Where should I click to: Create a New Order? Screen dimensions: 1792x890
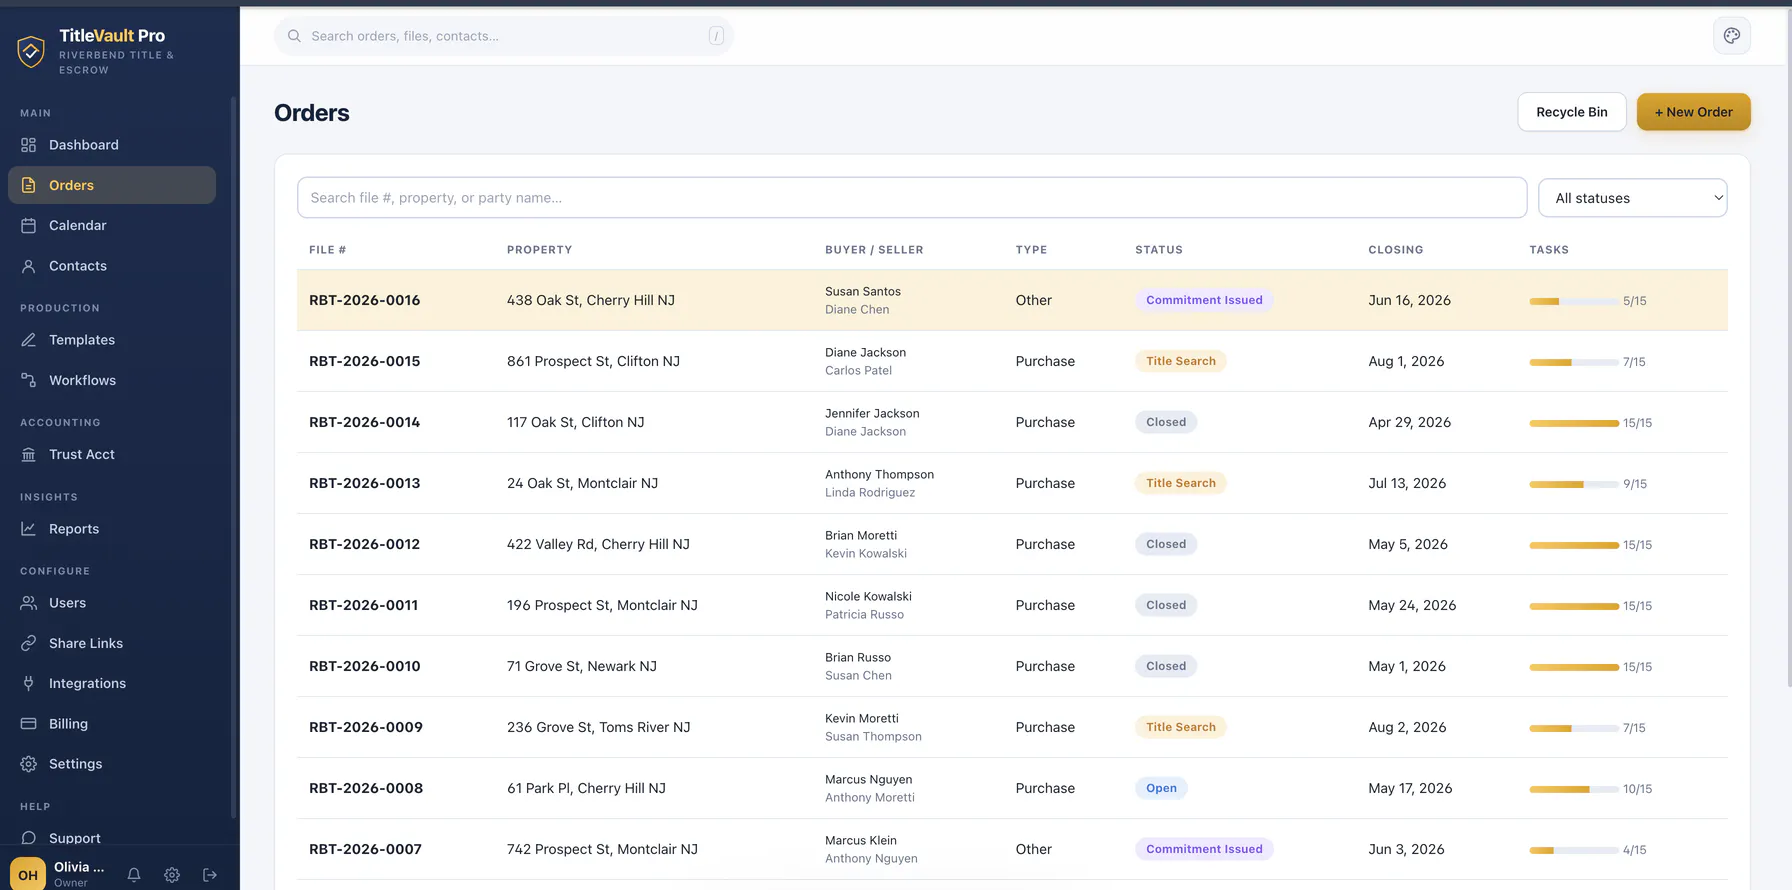[1693, 112]
